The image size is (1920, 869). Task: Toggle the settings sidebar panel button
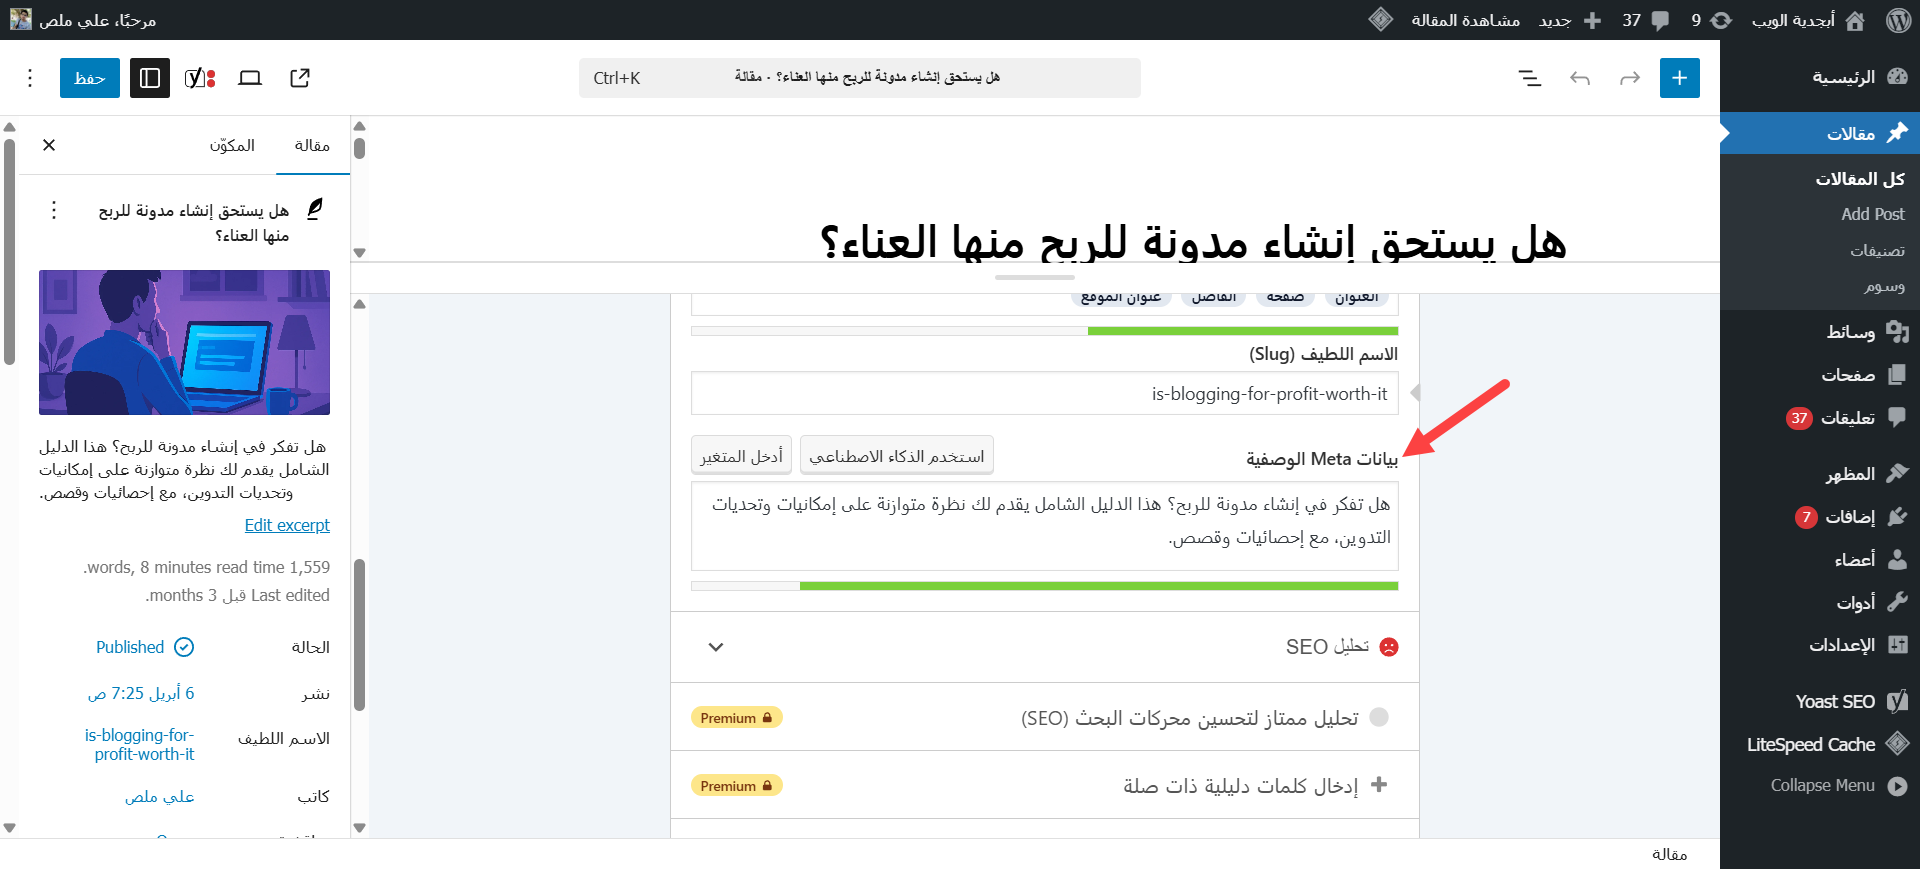[x=150, y=78]
